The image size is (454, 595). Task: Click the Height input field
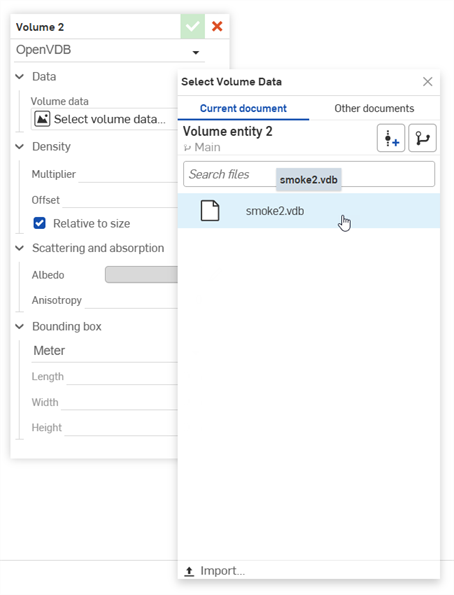point(121,428)
